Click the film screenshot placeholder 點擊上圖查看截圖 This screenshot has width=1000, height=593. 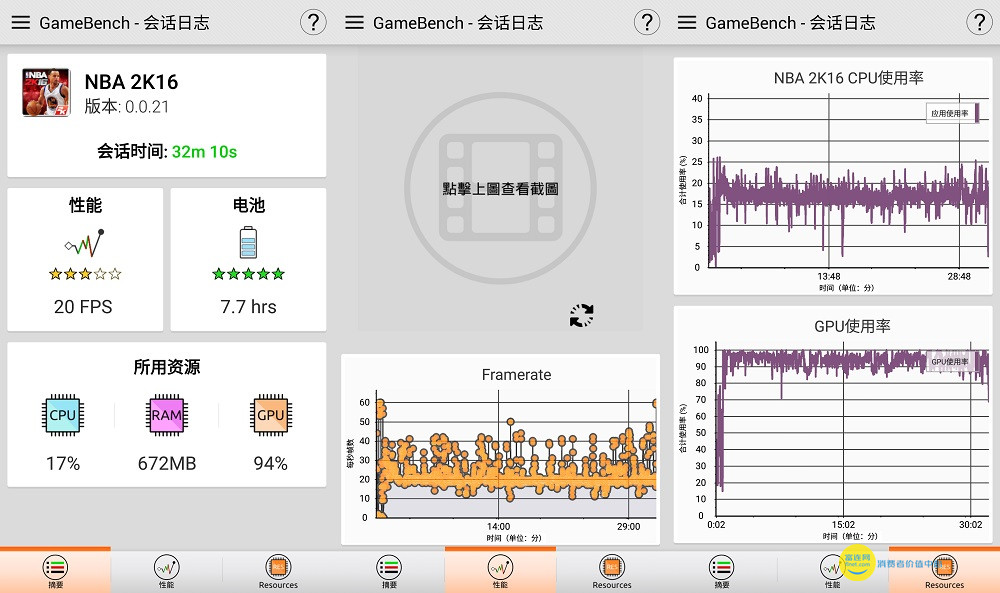point(501,189)
